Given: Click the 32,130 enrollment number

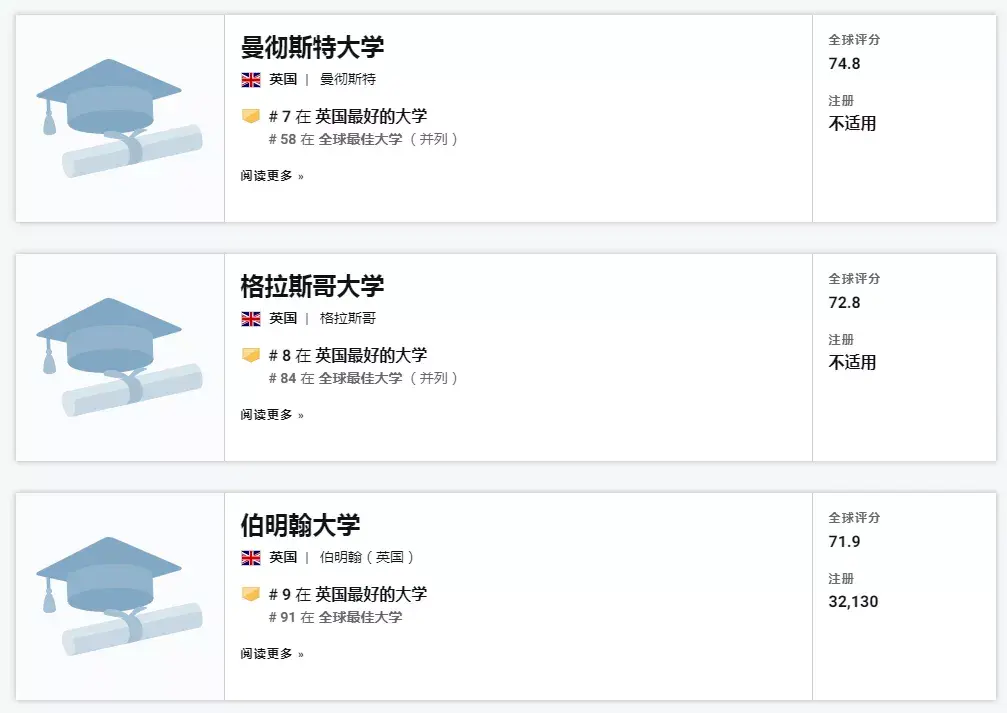Looking at the screenshot, I should click(853, 602).
